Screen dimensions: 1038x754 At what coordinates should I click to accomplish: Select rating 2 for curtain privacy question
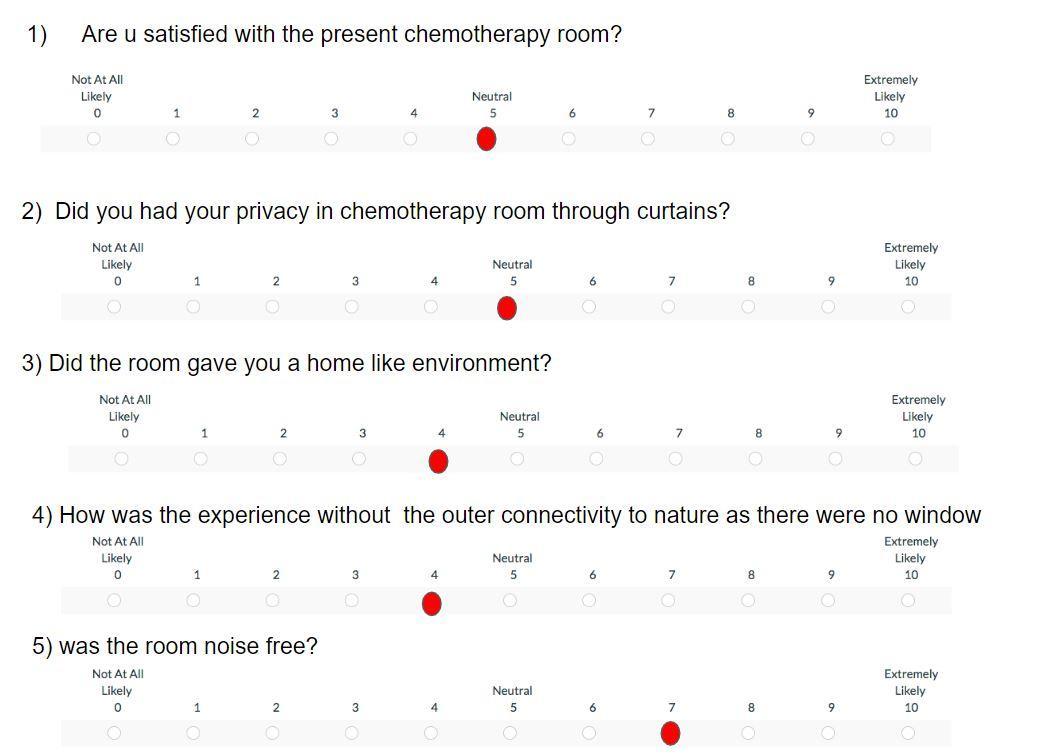point(272,307)
